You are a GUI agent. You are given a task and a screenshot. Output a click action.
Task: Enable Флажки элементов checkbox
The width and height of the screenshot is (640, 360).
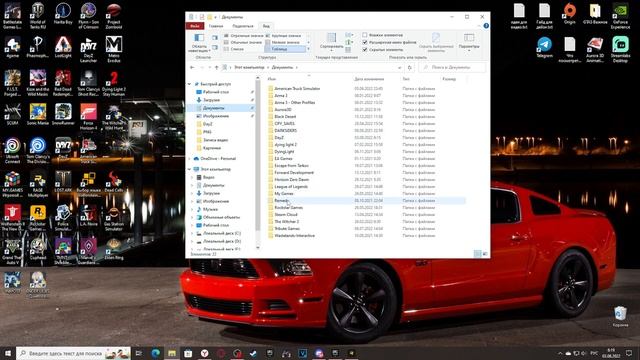(365, 35)
